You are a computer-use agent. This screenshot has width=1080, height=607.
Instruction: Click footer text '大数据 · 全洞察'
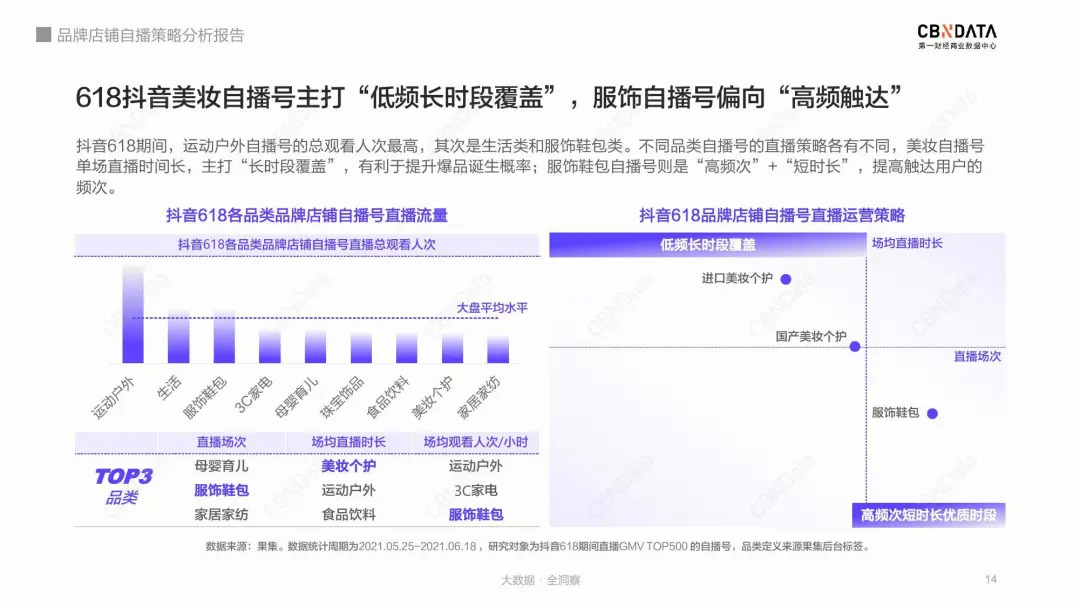point(540,580)
